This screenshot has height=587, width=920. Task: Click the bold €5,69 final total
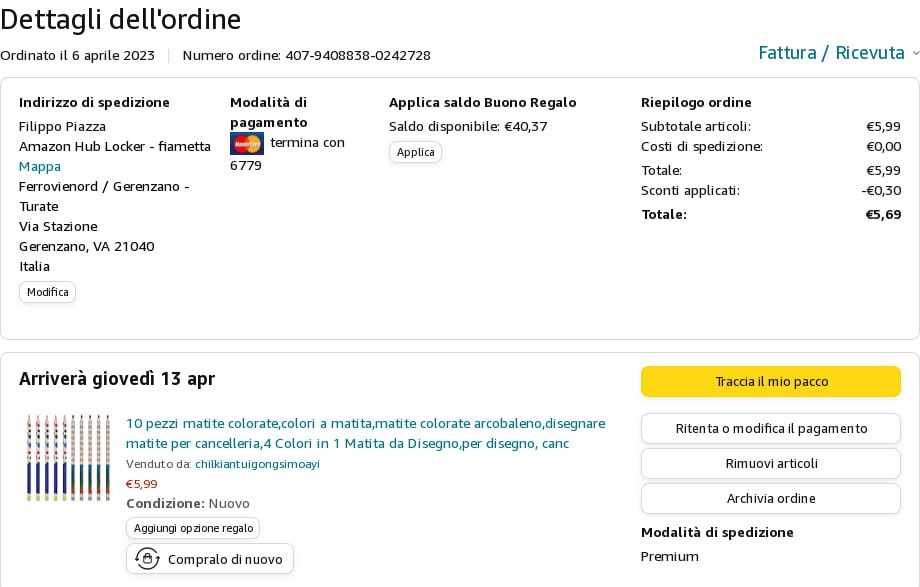click(883, 214)
